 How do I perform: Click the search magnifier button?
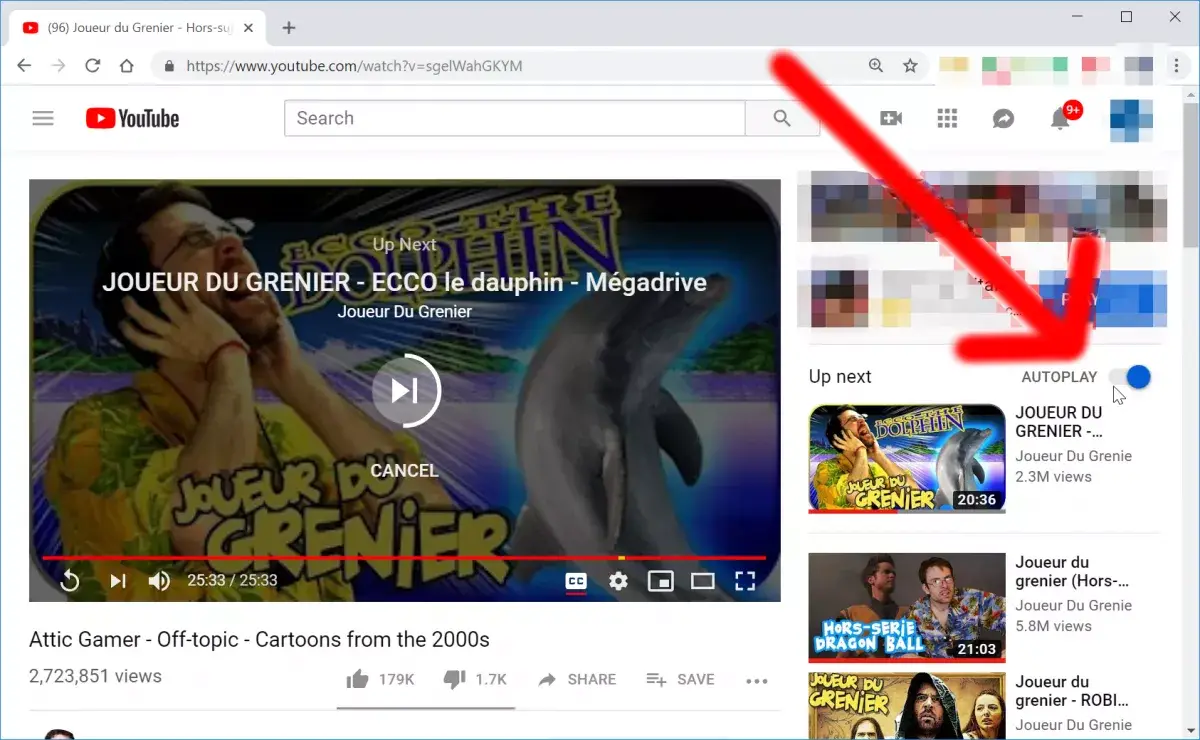pyautogui.click(x=782, y=118)
